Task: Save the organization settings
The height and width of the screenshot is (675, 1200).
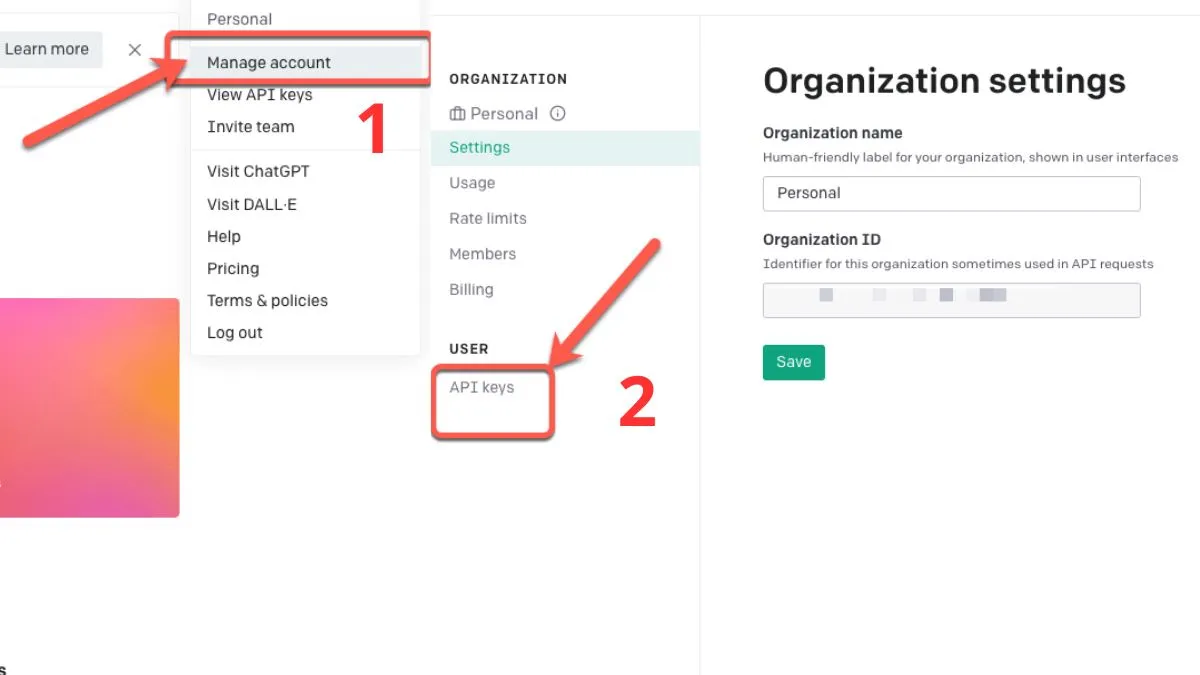Action: (793, 362)
